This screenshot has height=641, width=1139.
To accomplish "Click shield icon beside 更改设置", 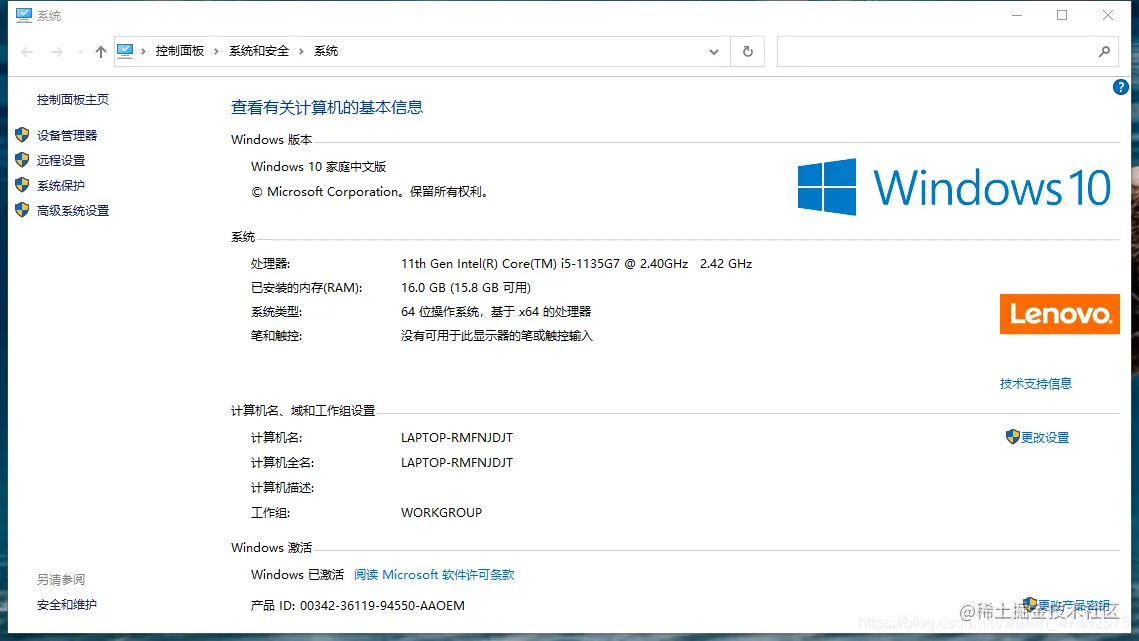I will [1013, 437].
